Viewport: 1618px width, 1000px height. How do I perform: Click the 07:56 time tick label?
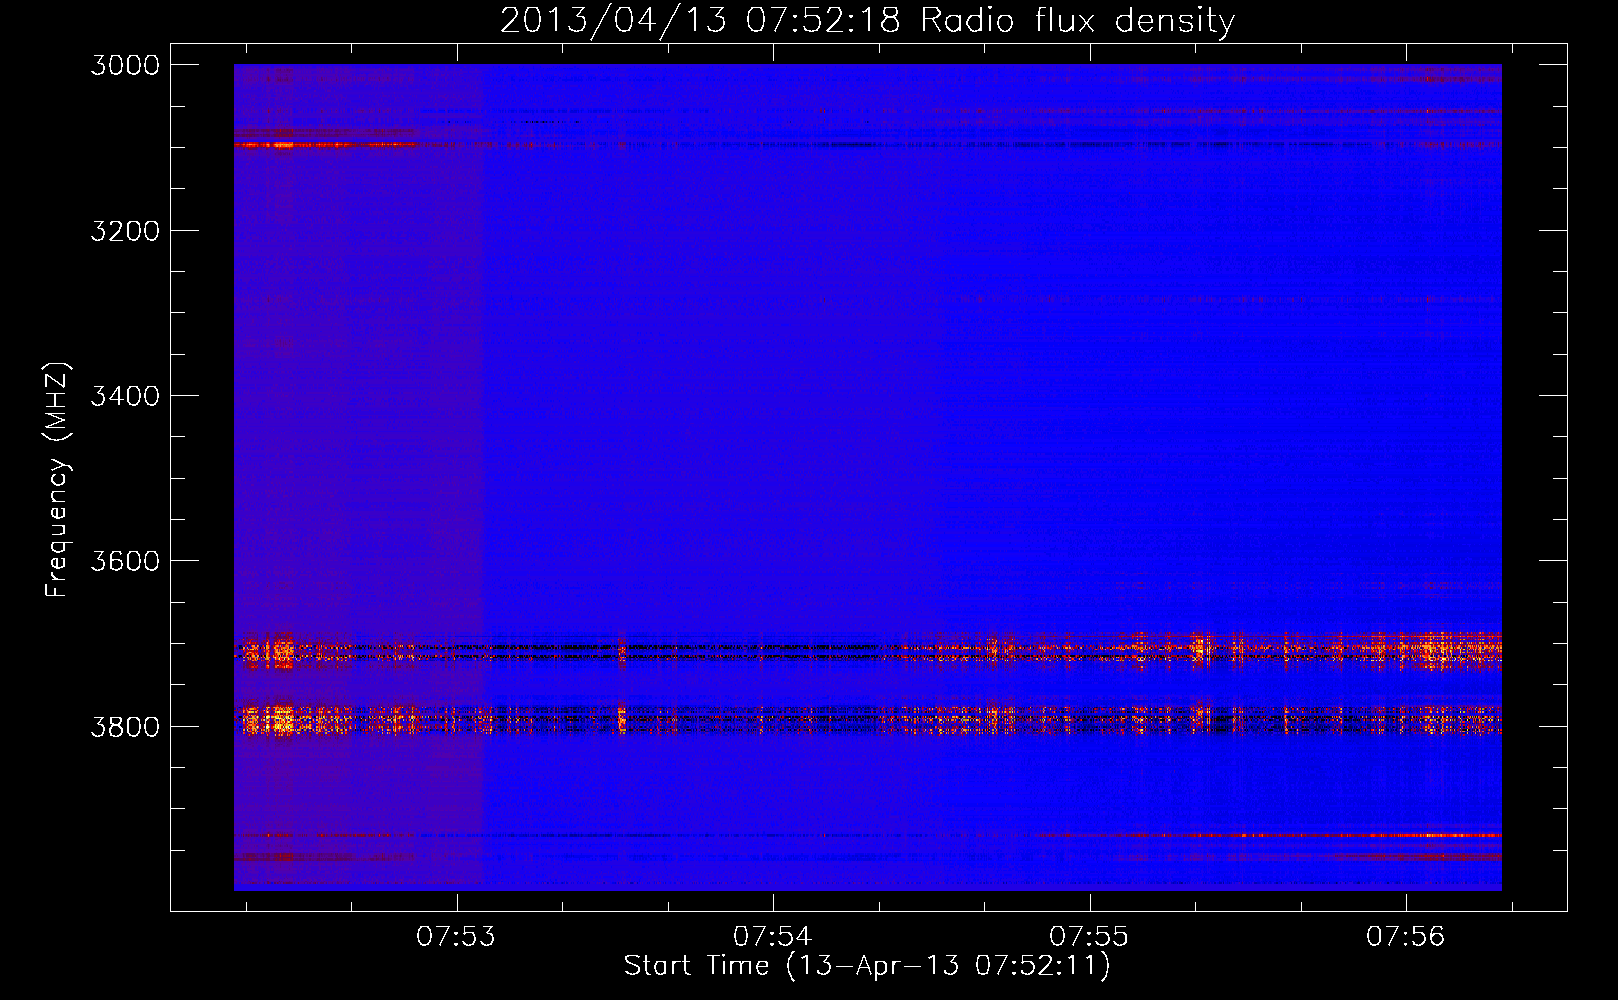click(1406, 937)
